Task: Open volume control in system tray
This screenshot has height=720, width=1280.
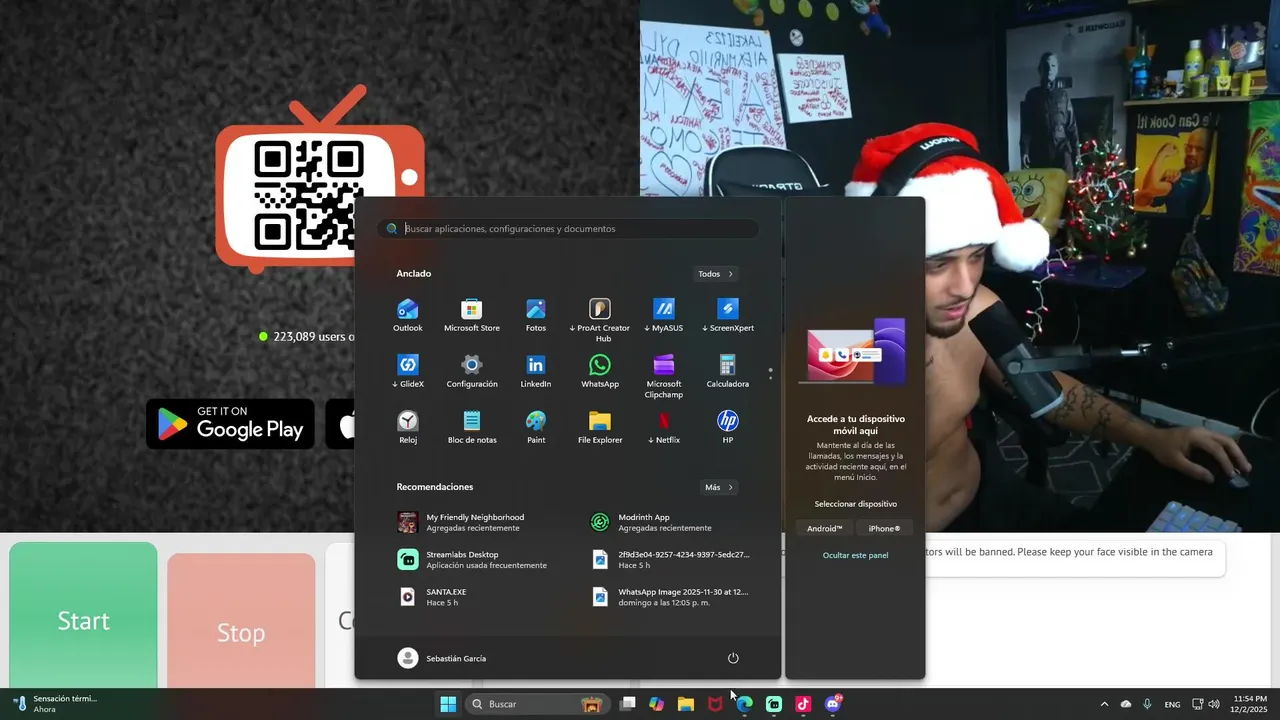Action: coord(1214,704)
